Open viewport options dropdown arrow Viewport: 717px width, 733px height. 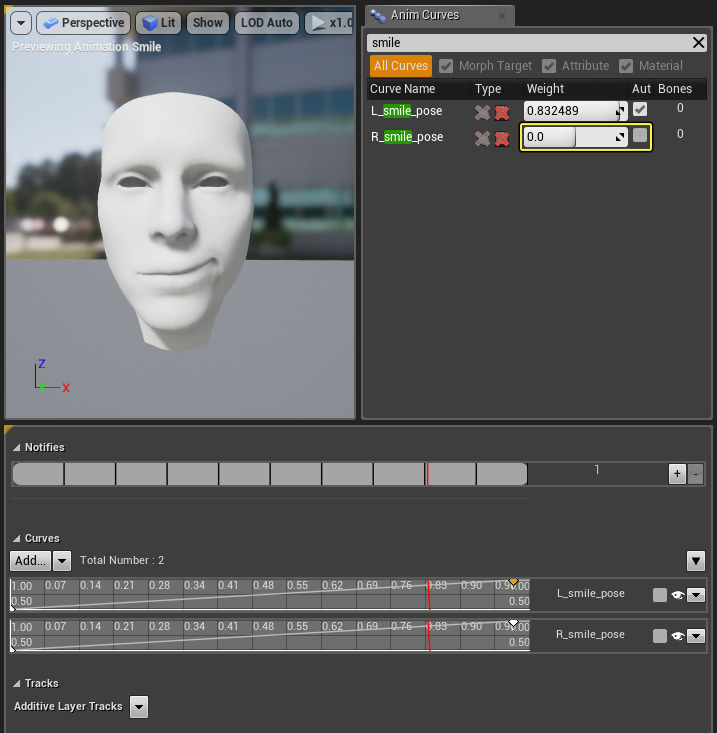click(20, 23)
